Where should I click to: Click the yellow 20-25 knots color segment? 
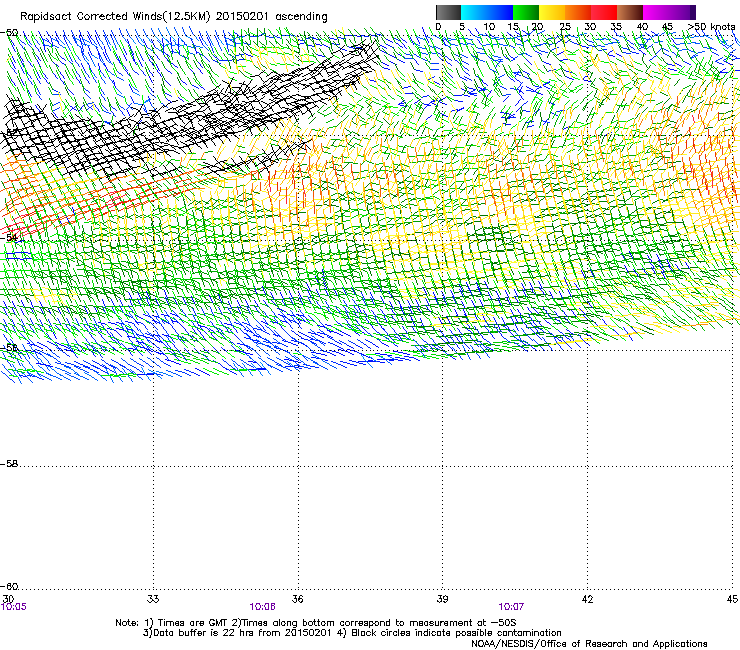552,12
